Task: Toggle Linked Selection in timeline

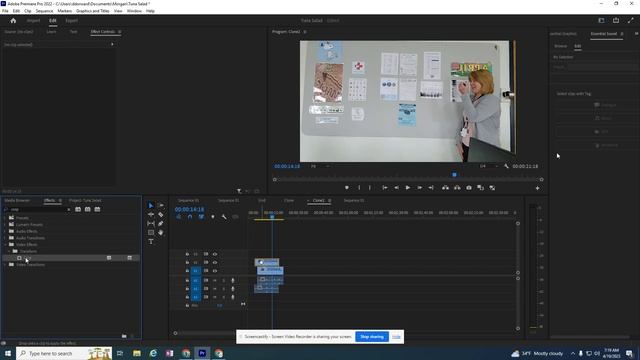Action: tap(201, 217)
